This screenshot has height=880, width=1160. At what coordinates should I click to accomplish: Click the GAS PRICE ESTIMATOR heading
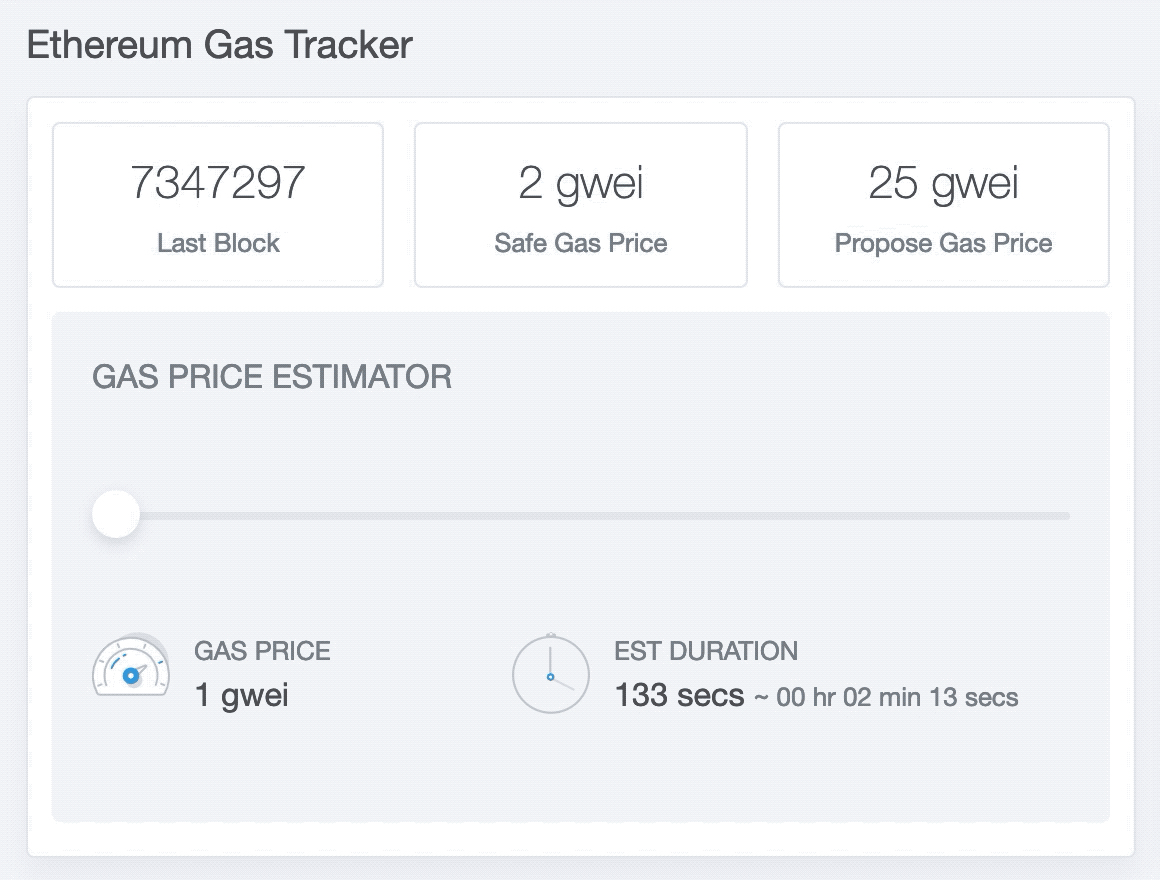click(271, 377)
